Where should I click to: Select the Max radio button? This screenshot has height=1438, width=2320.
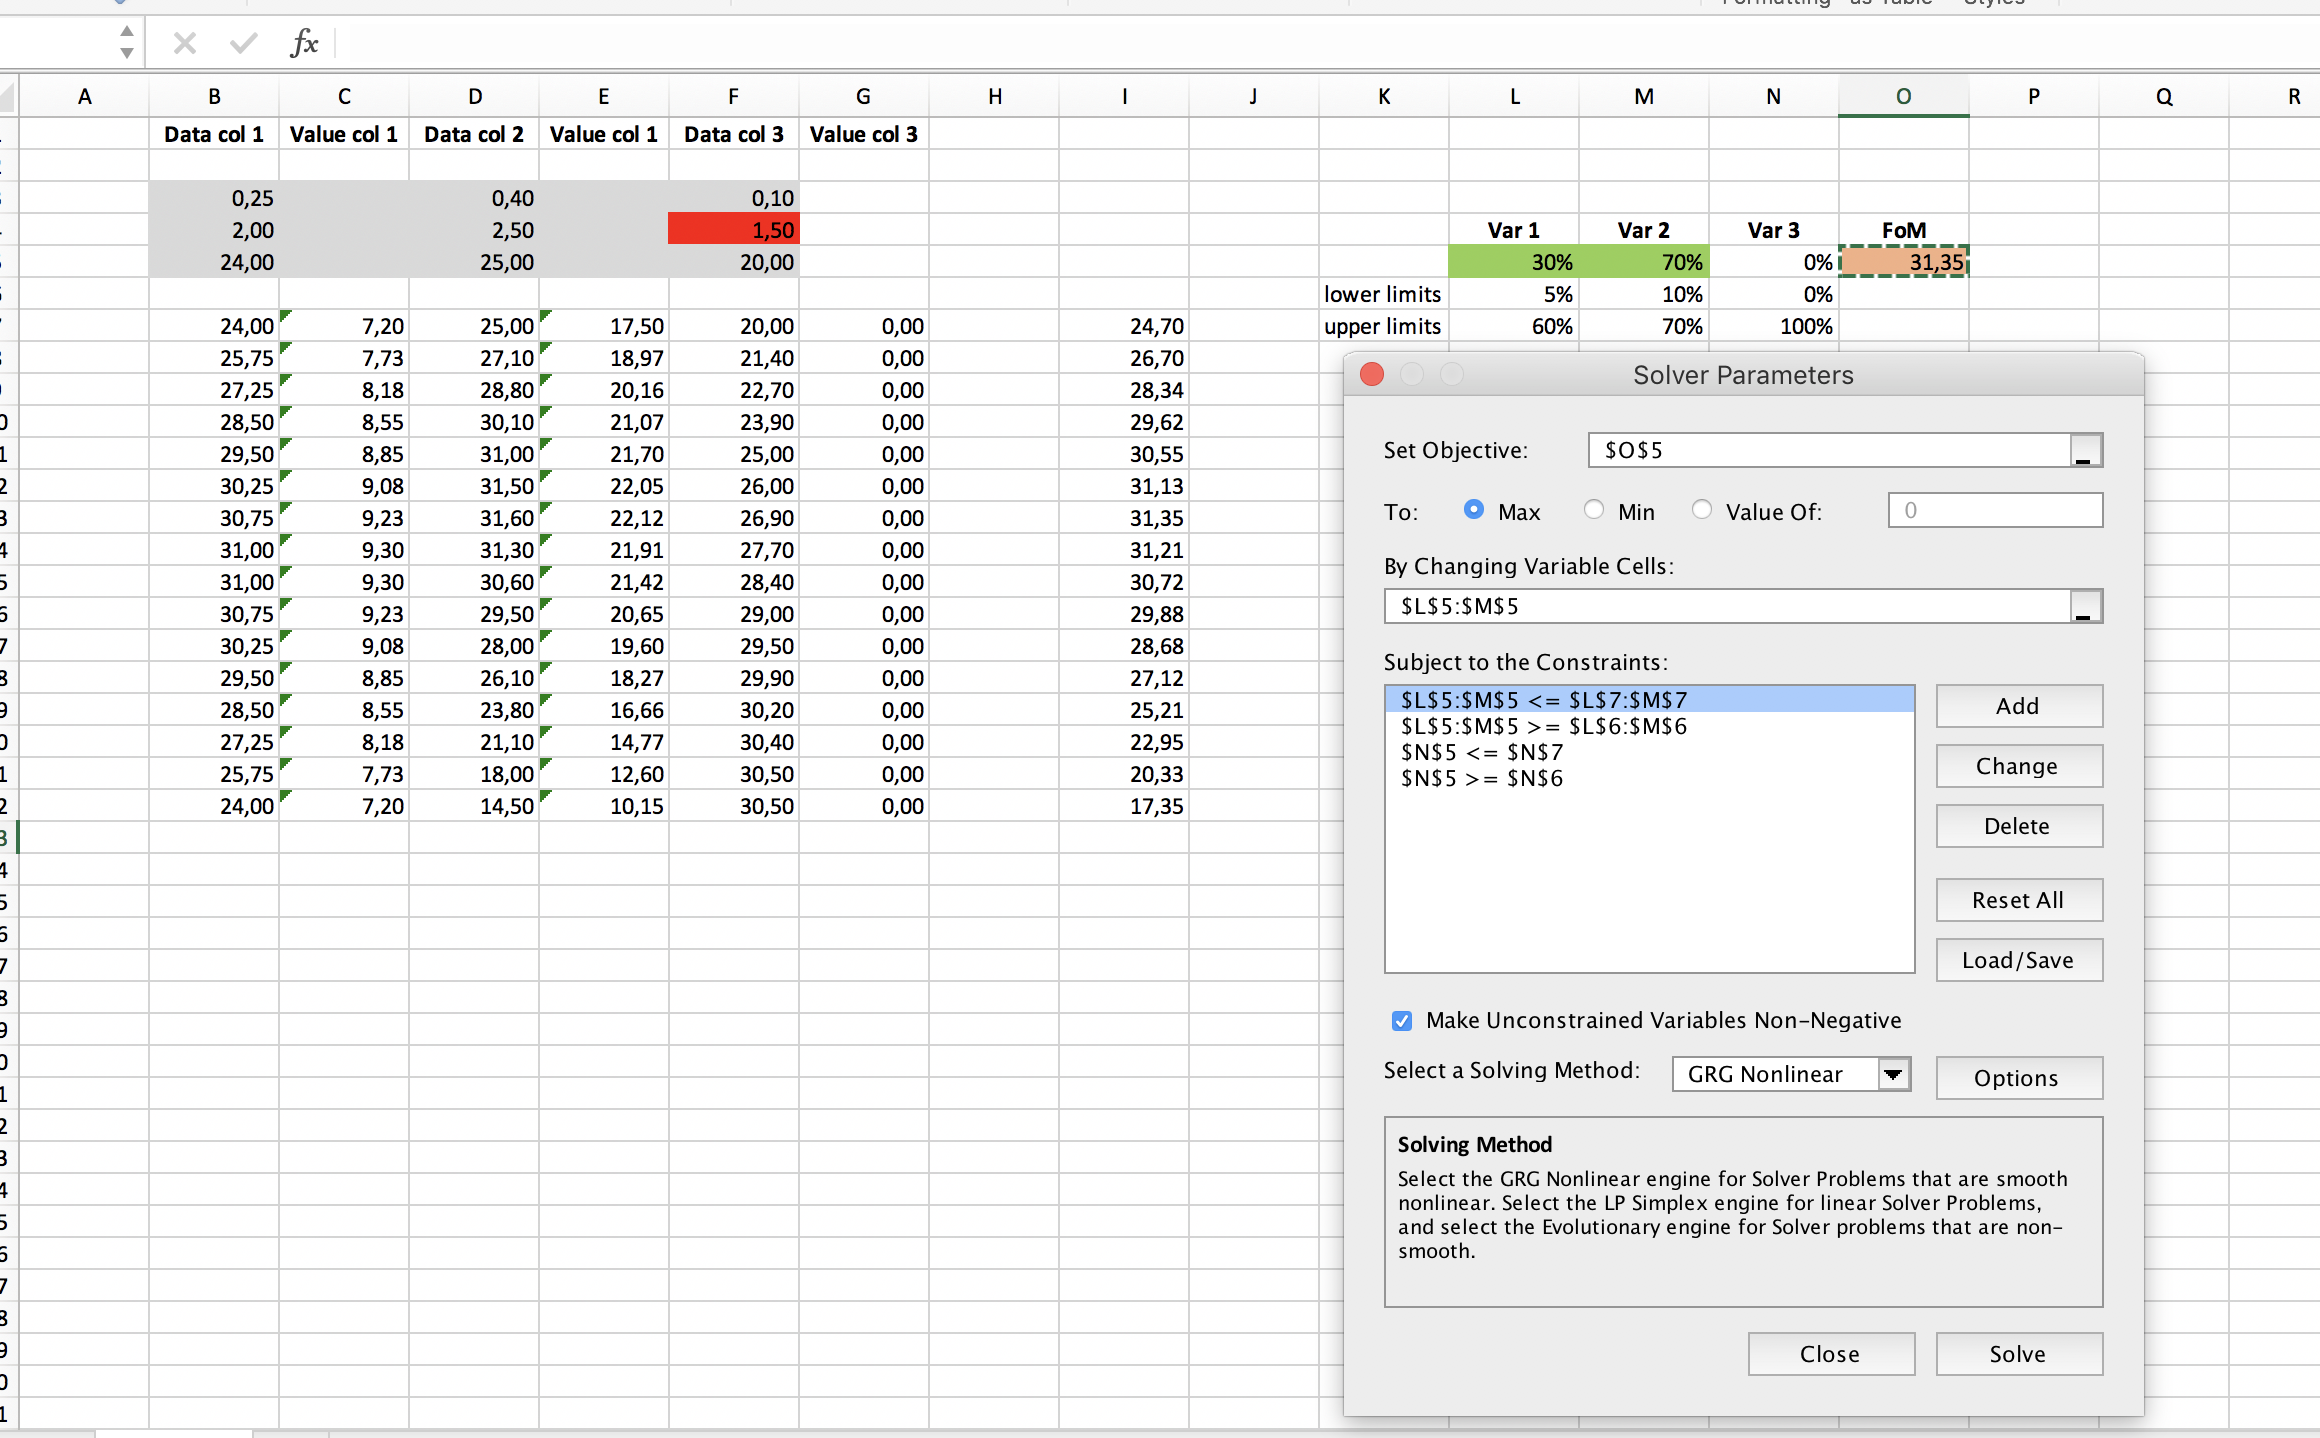point(1473,510)
